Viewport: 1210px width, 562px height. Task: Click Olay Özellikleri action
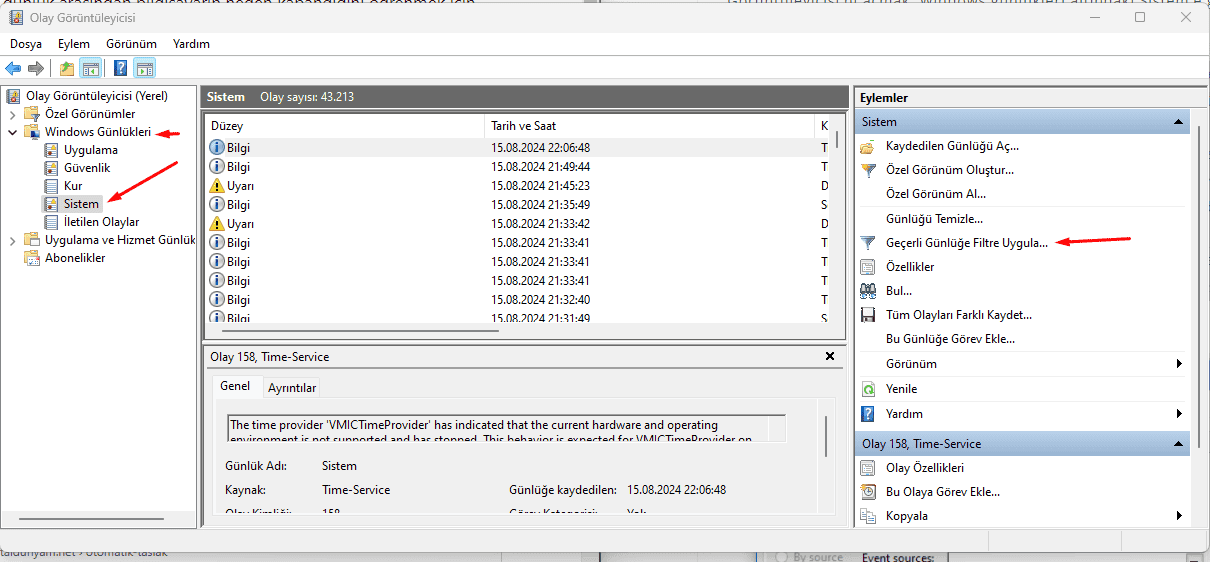tap(925, 468)
